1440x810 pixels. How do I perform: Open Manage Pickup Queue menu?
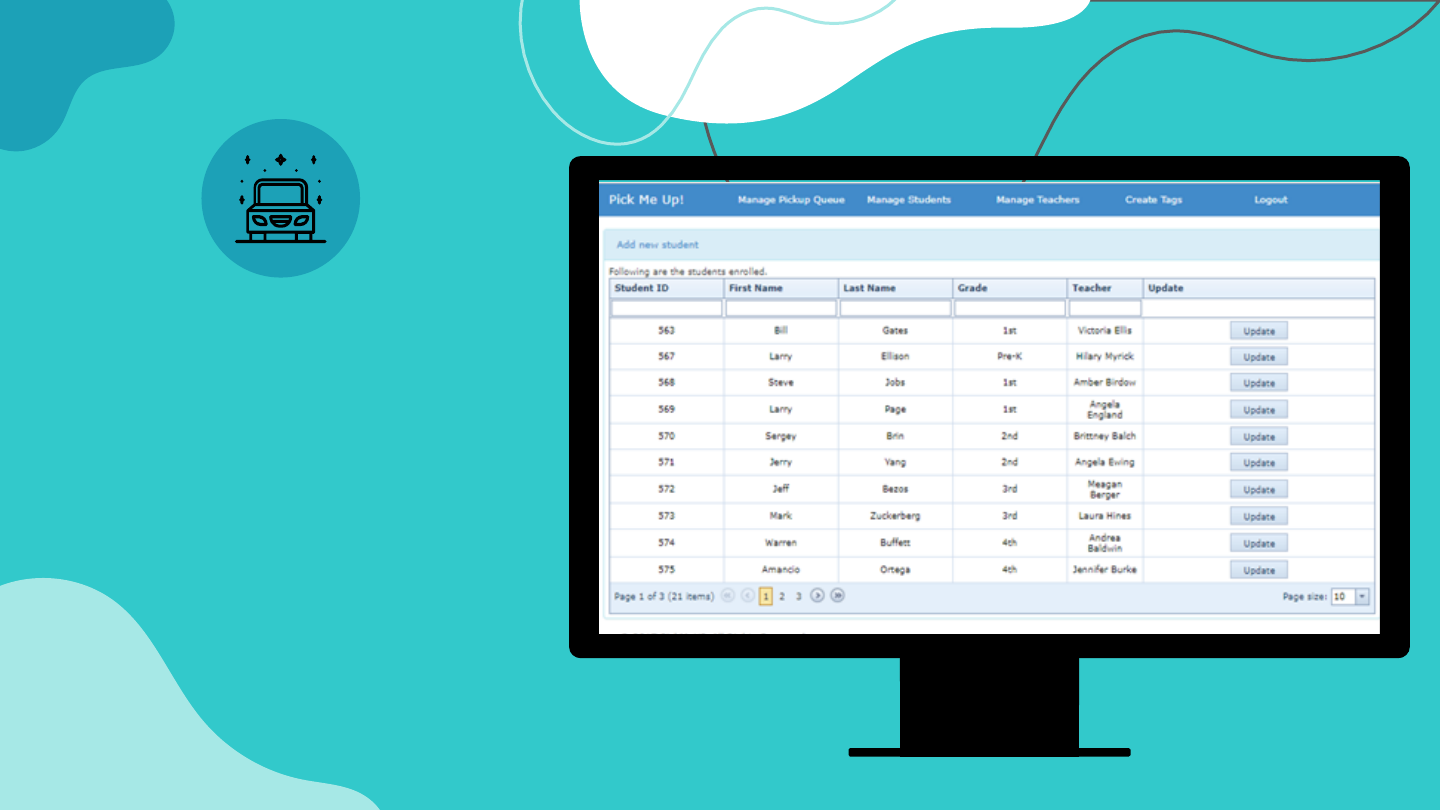pos(791,200)
